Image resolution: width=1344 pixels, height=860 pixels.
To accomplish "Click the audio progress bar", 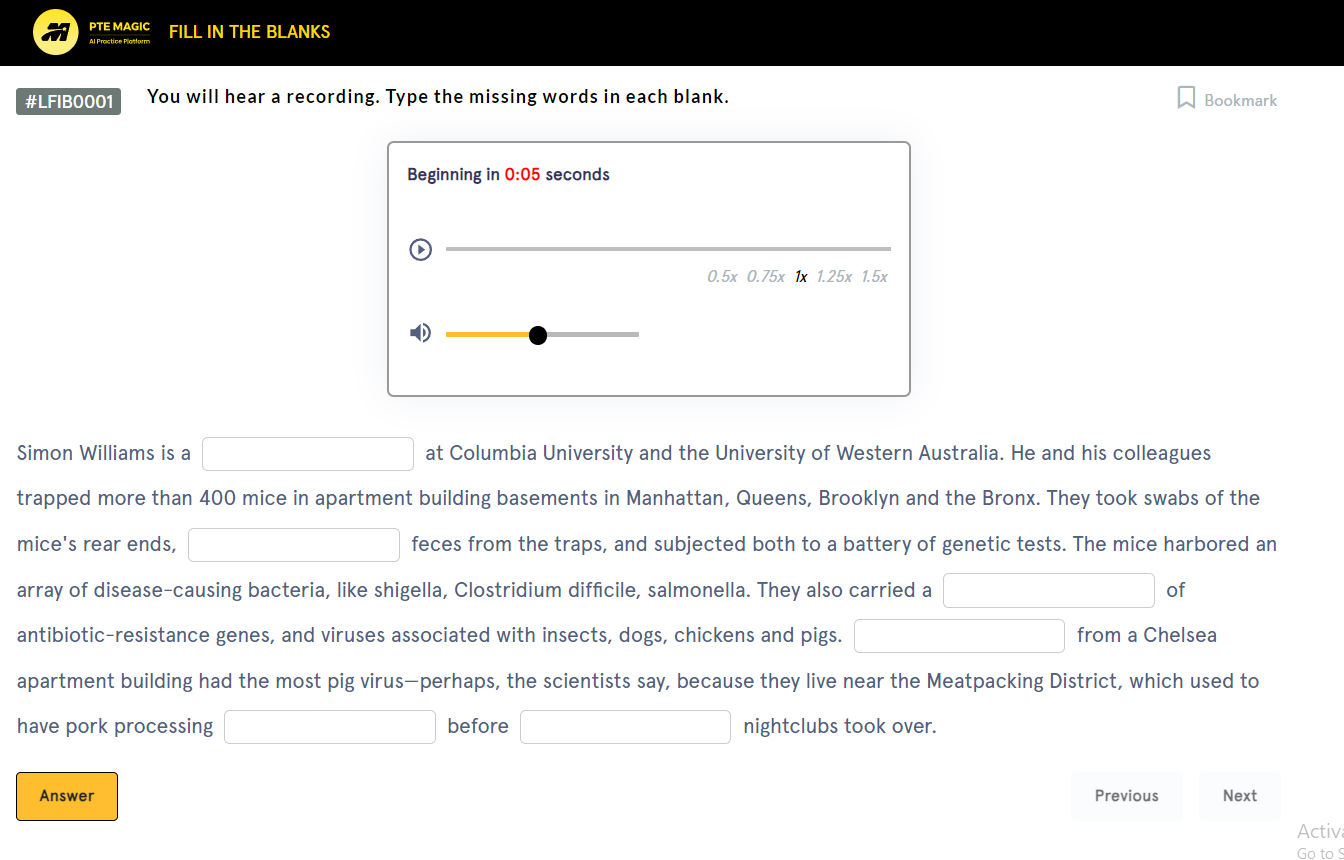I will click(x=668, y=249).
